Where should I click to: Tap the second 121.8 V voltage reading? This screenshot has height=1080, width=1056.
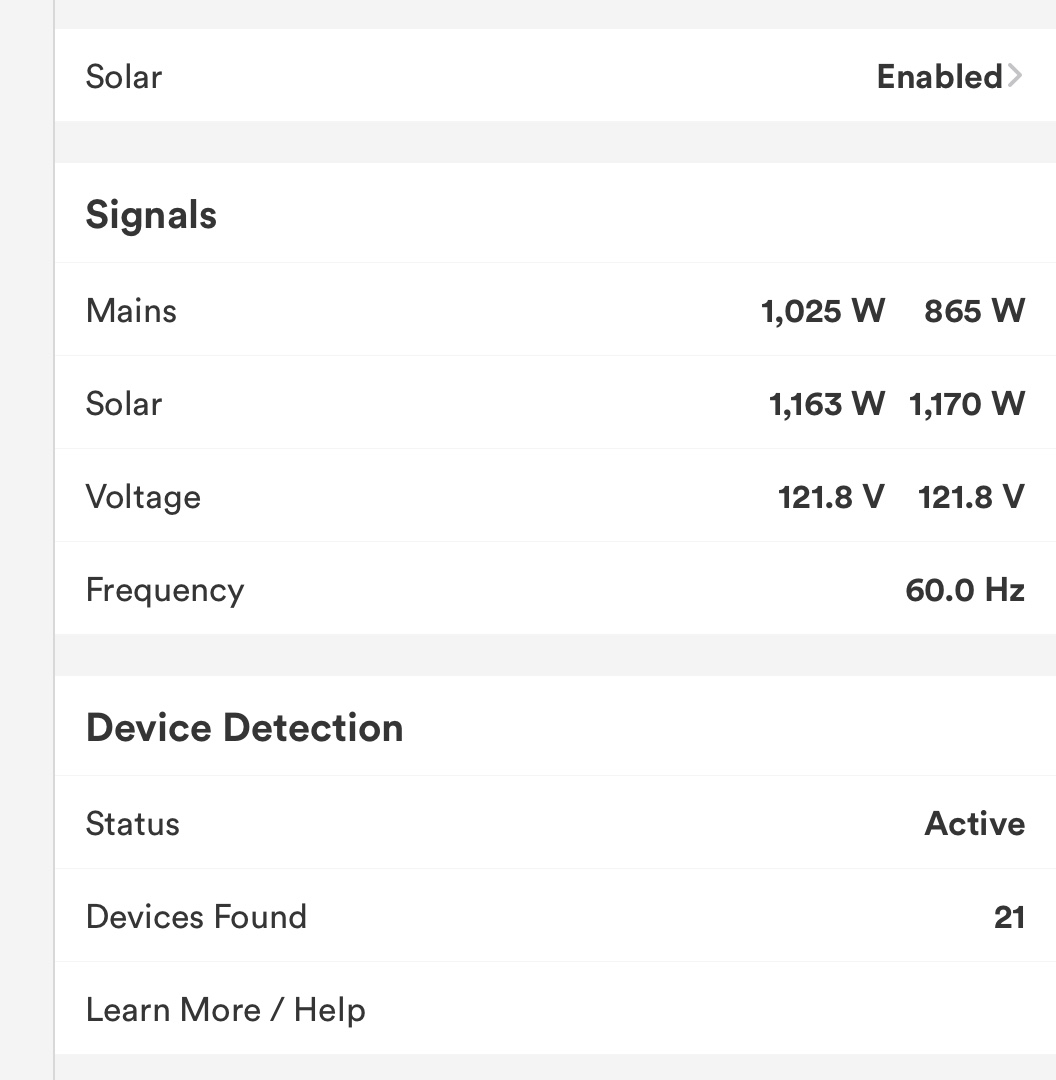[x=971, y=497]
